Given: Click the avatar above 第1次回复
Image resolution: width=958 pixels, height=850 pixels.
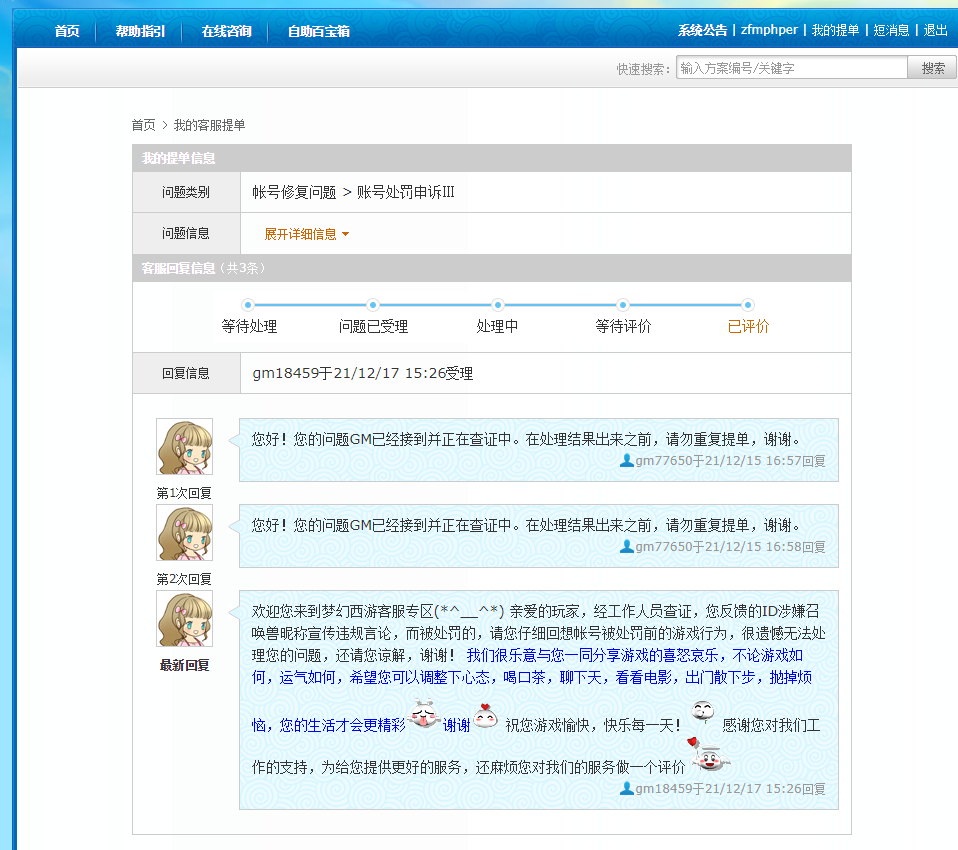Looking at the screenshot, I should (185, 447).
